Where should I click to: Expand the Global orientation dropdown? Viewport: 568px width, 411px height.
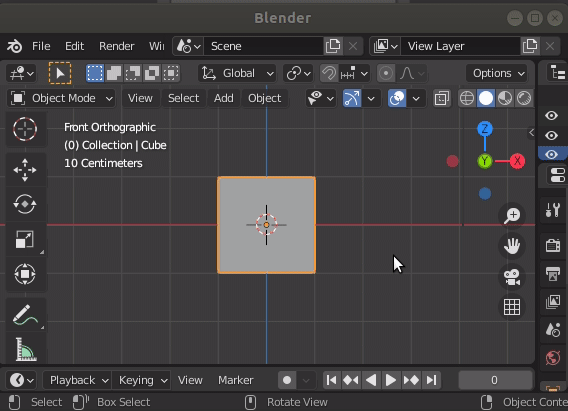237,74
